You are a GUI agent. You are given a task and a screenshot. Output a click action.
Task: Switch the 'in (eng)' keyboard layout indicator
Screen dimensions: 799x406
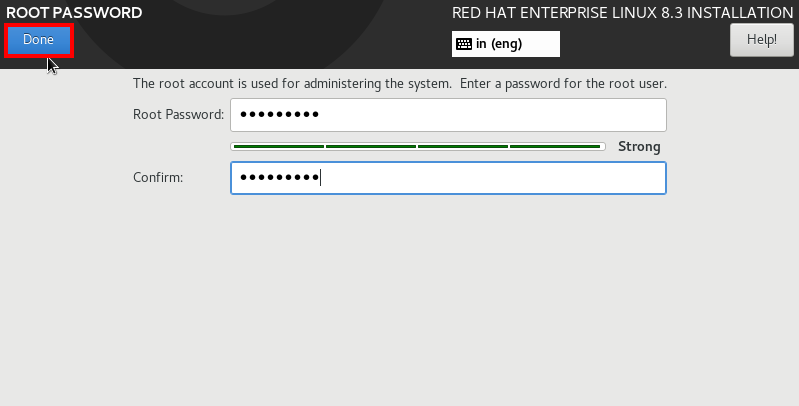coord(505,44)
